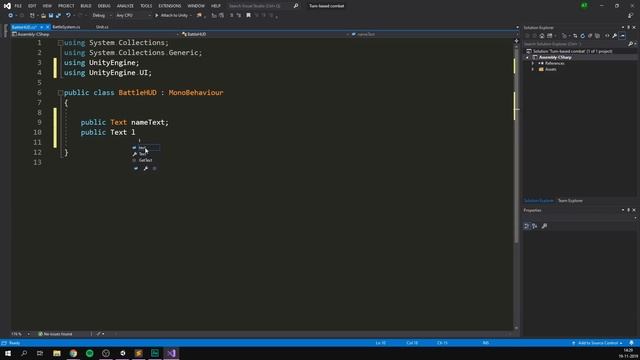This screenshot has height=360, width=640.
Task: Click Solution Explorer Home icon
Action: pos(542,36)
